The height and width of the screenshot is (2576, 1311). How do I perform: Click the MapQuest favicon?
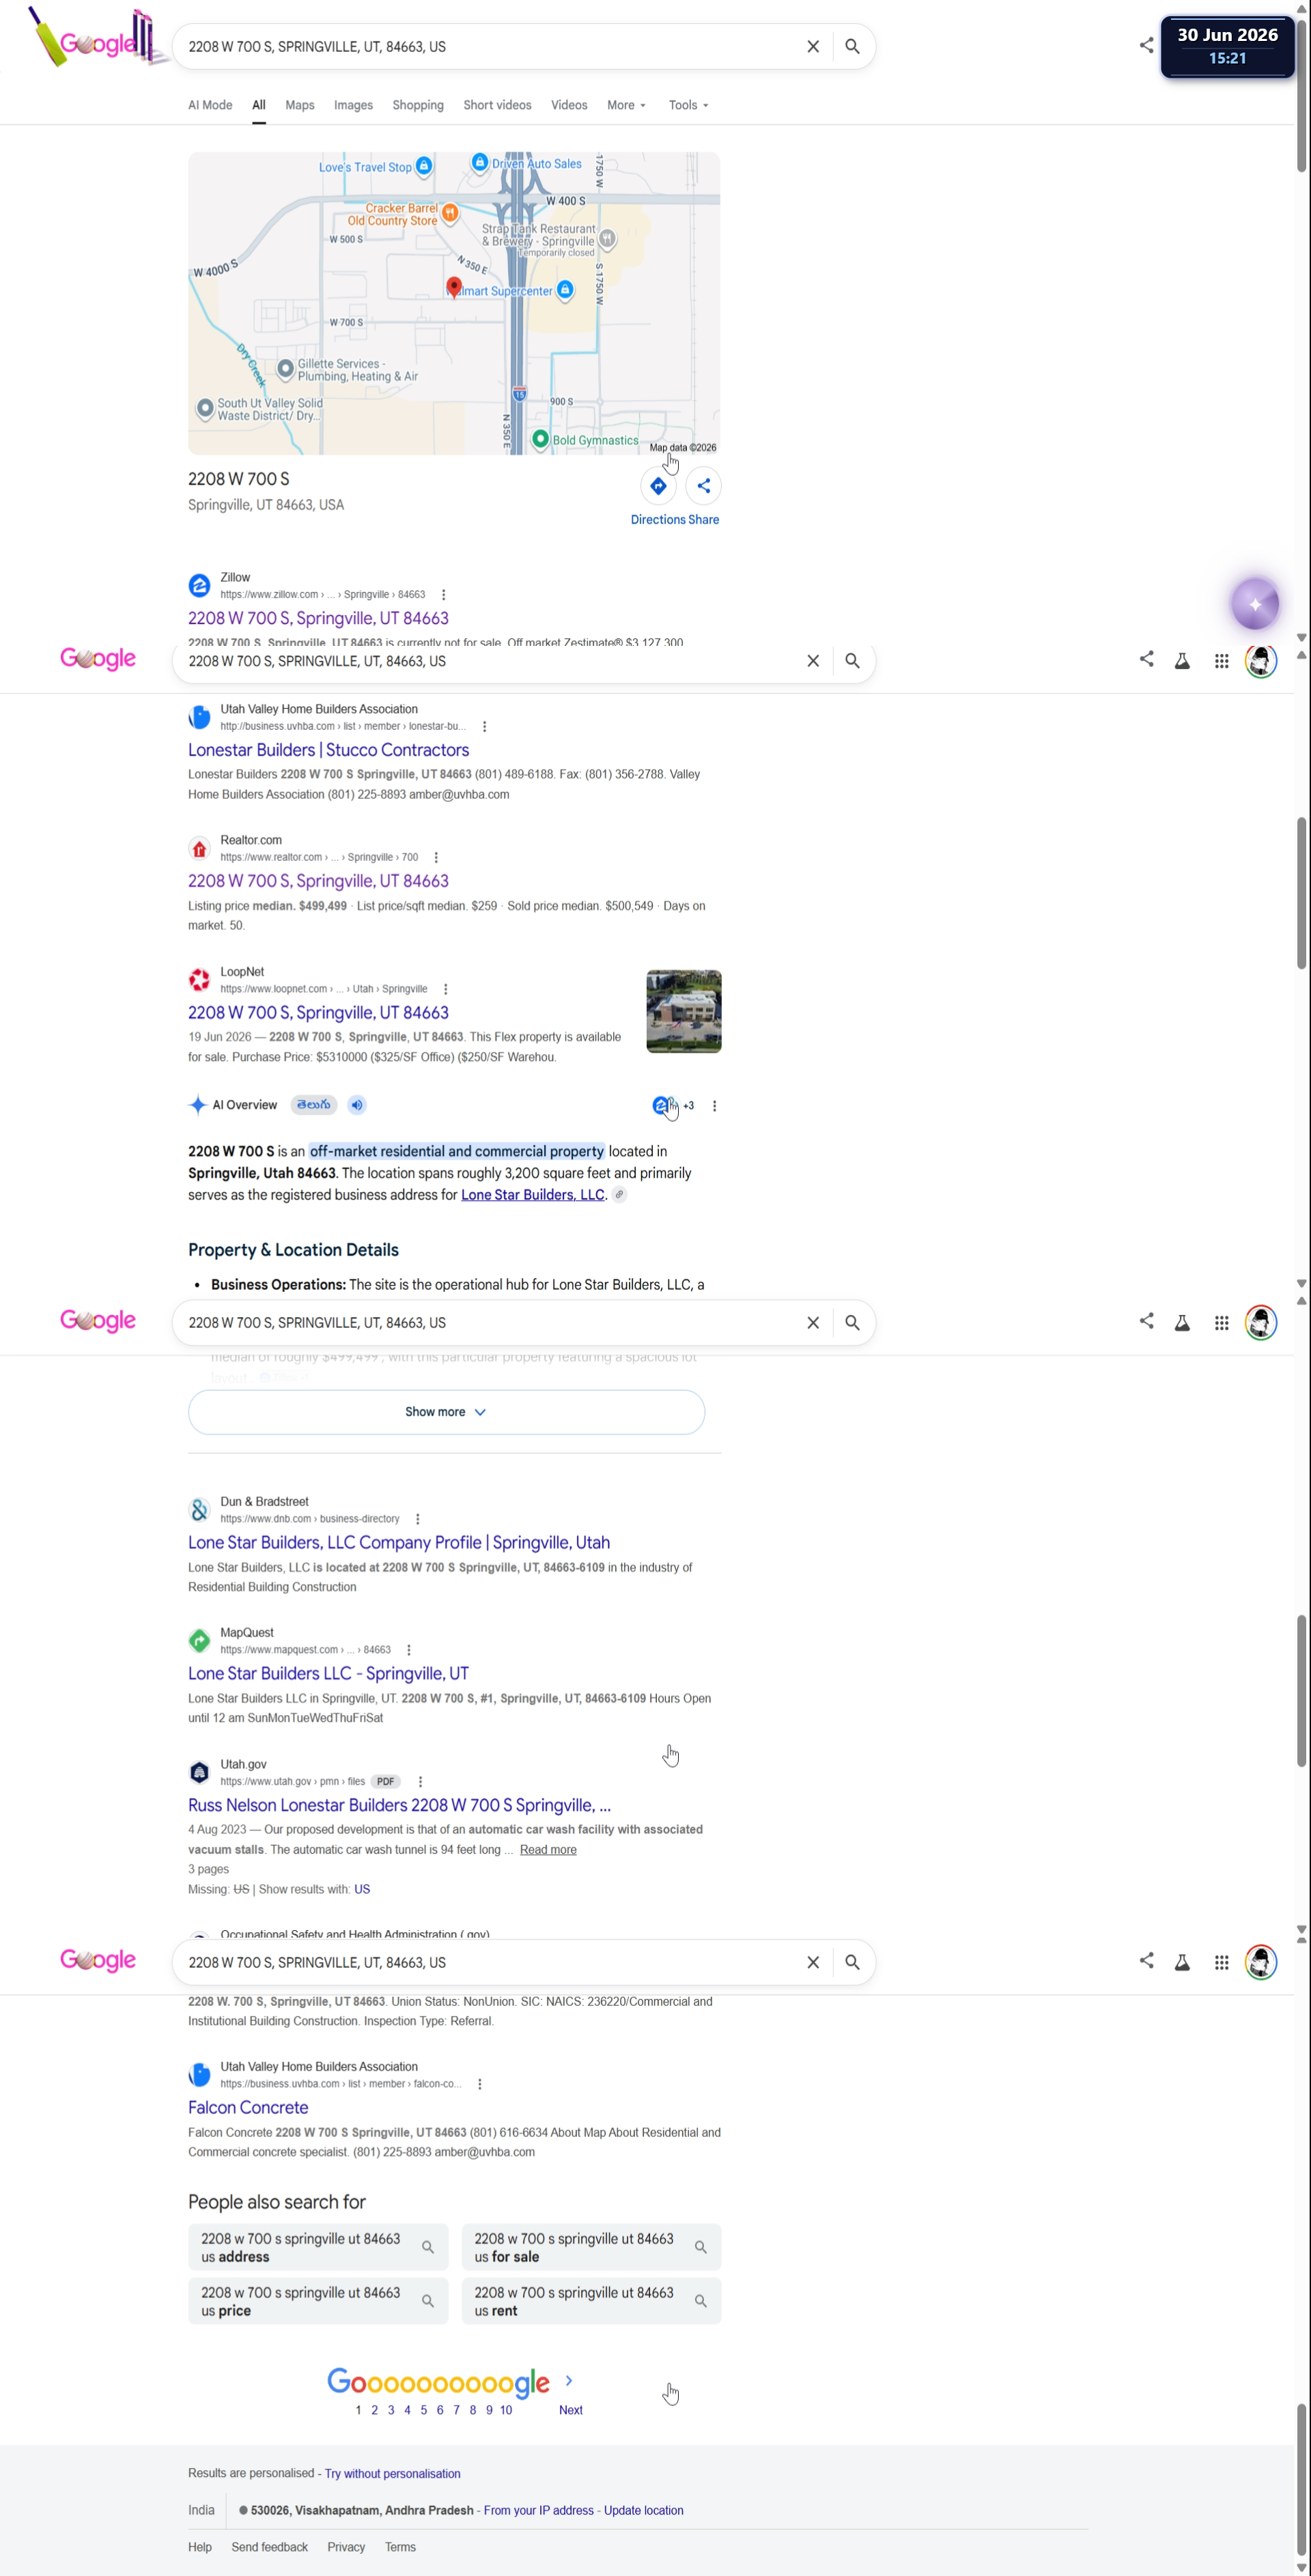pos(200,1641)
